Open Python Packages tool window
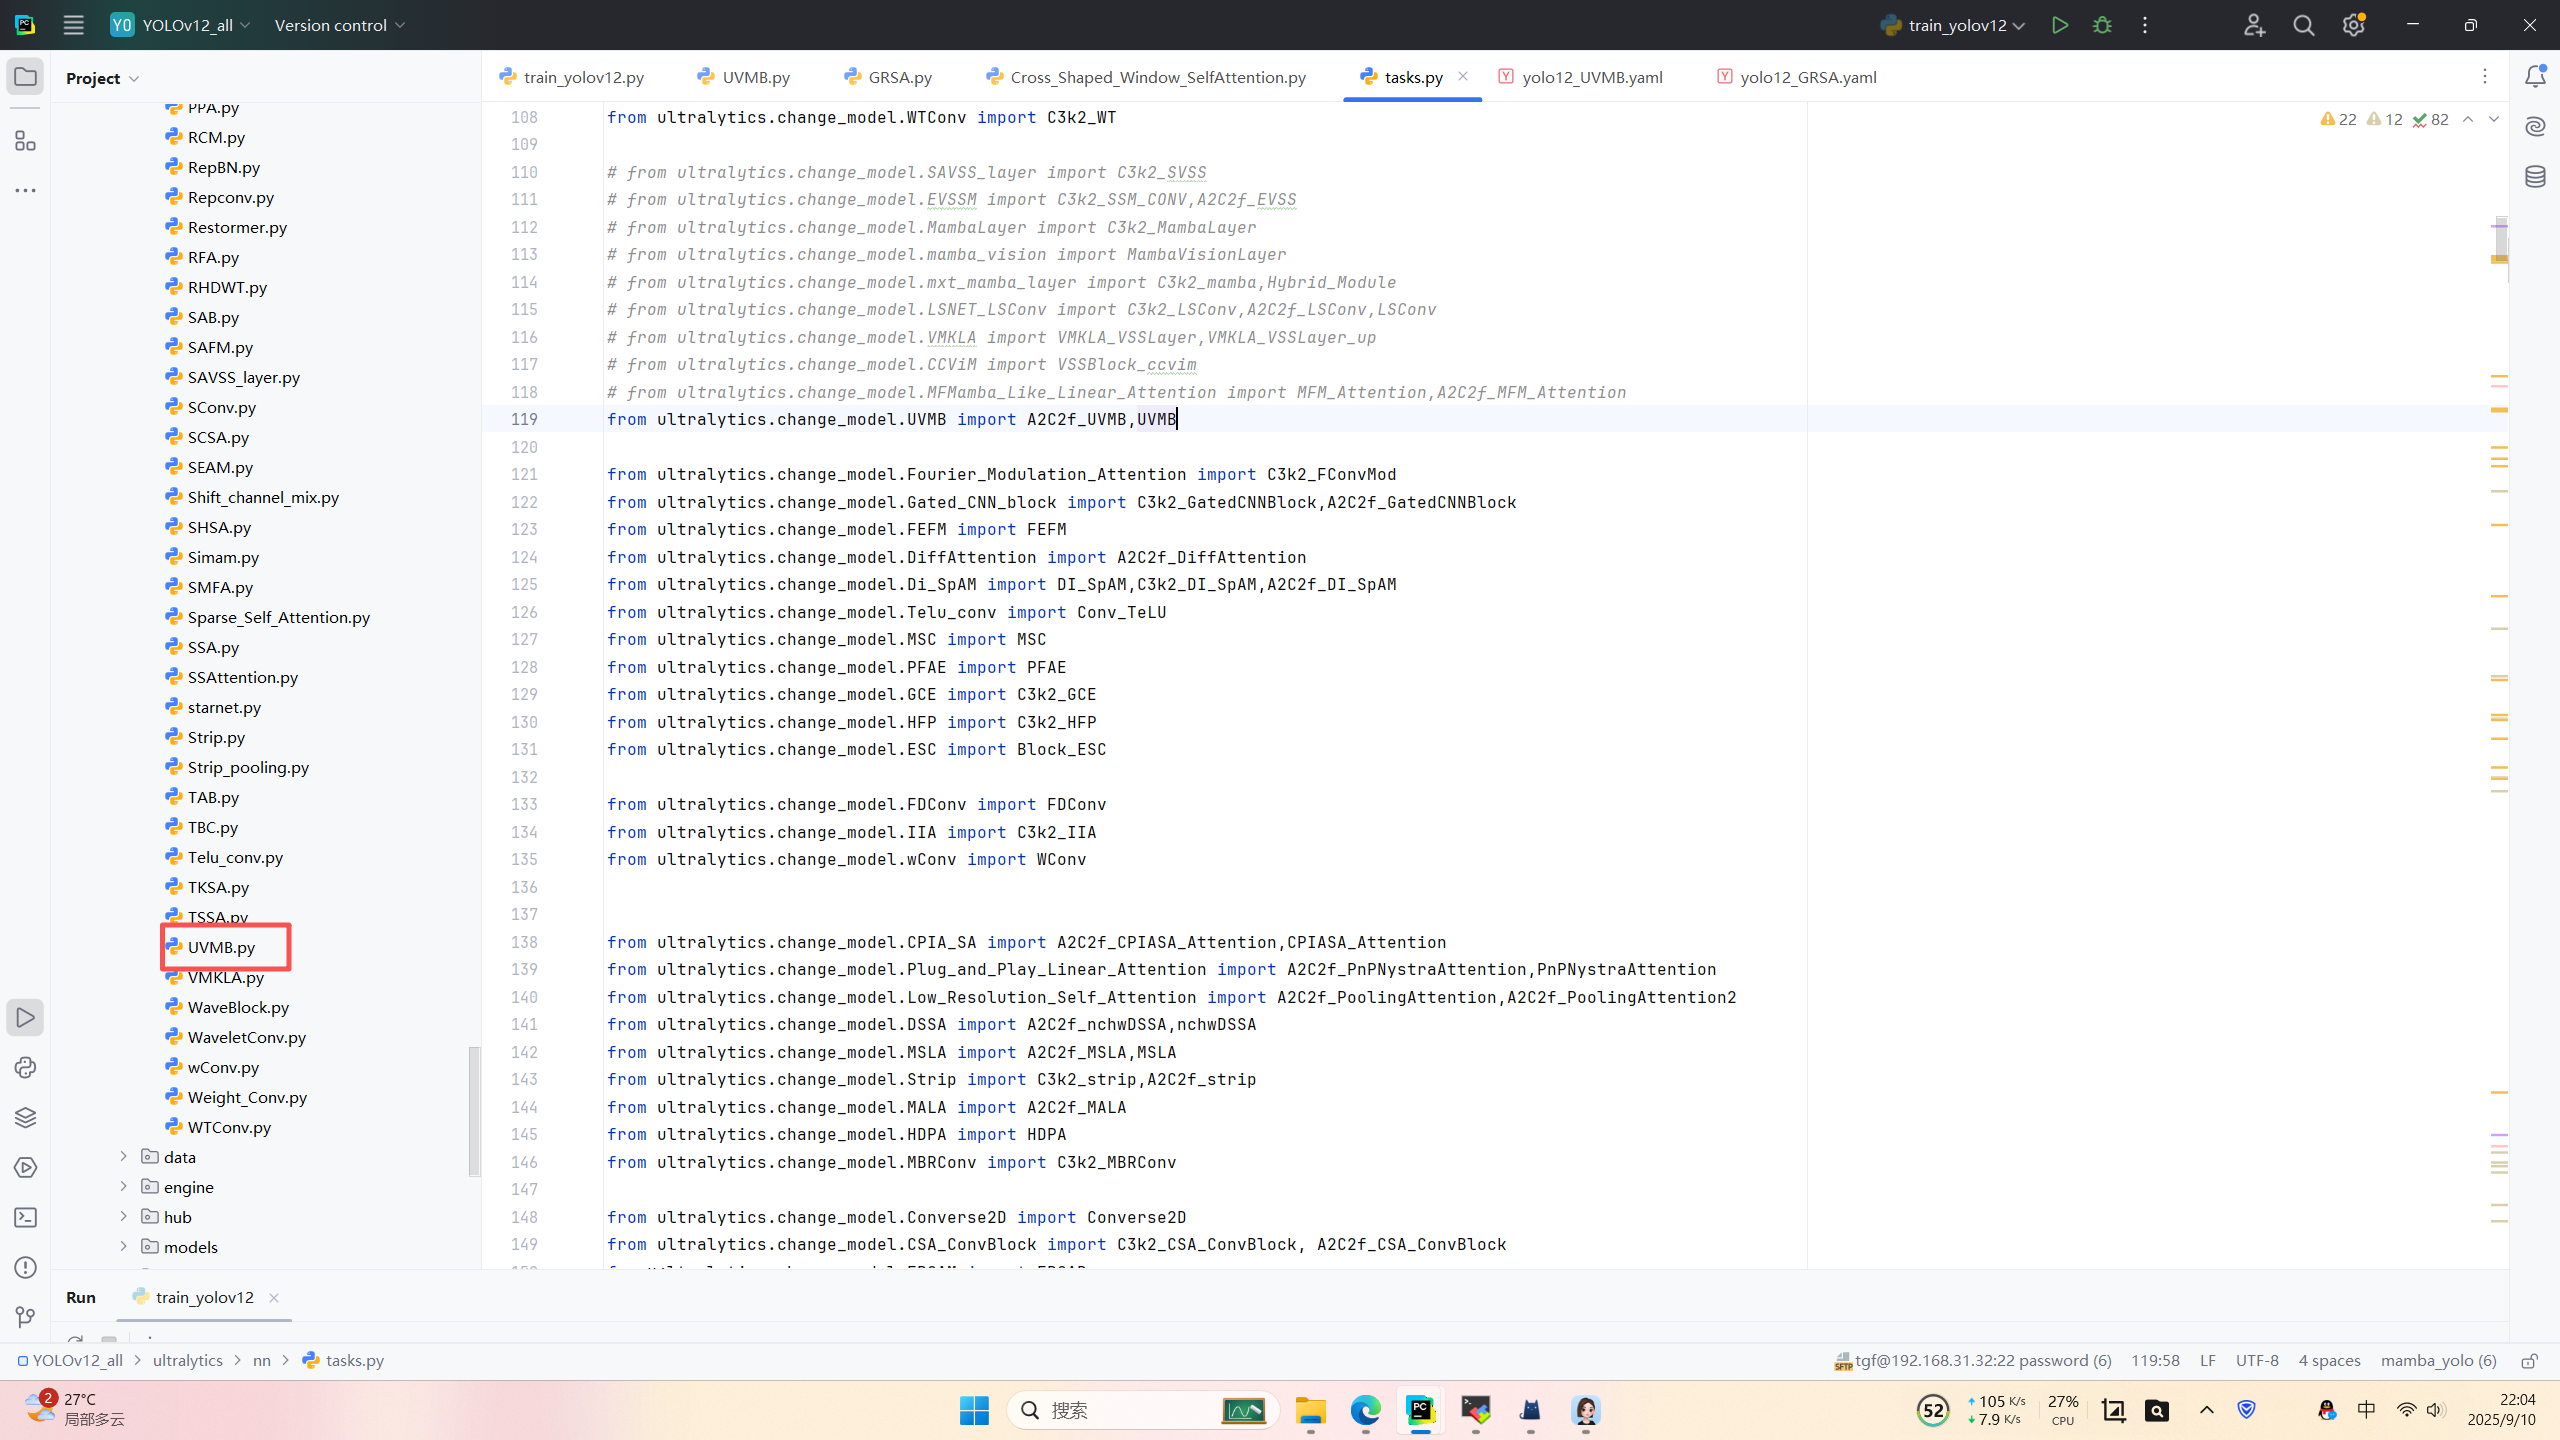Viewport: 2560px width, 1440px height. (x=25, y=1117)
